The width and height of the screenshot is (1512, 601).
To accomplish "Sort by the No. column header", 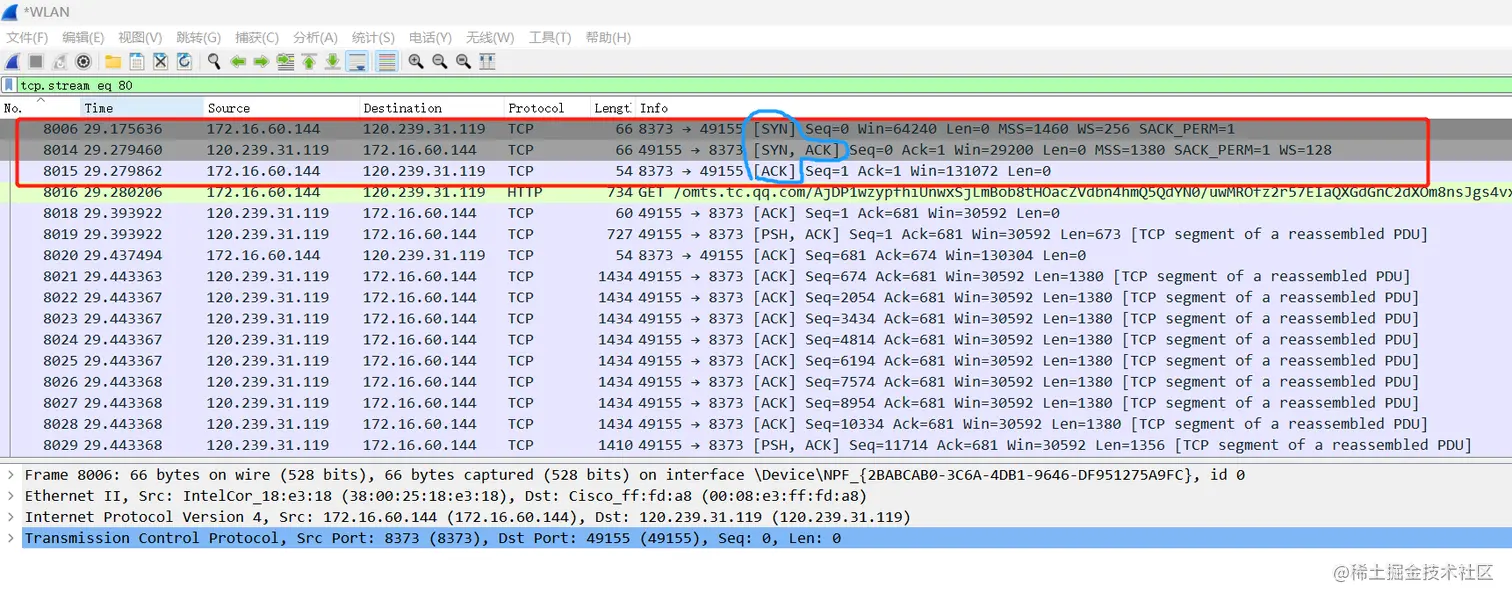I will tap(40, 108).
